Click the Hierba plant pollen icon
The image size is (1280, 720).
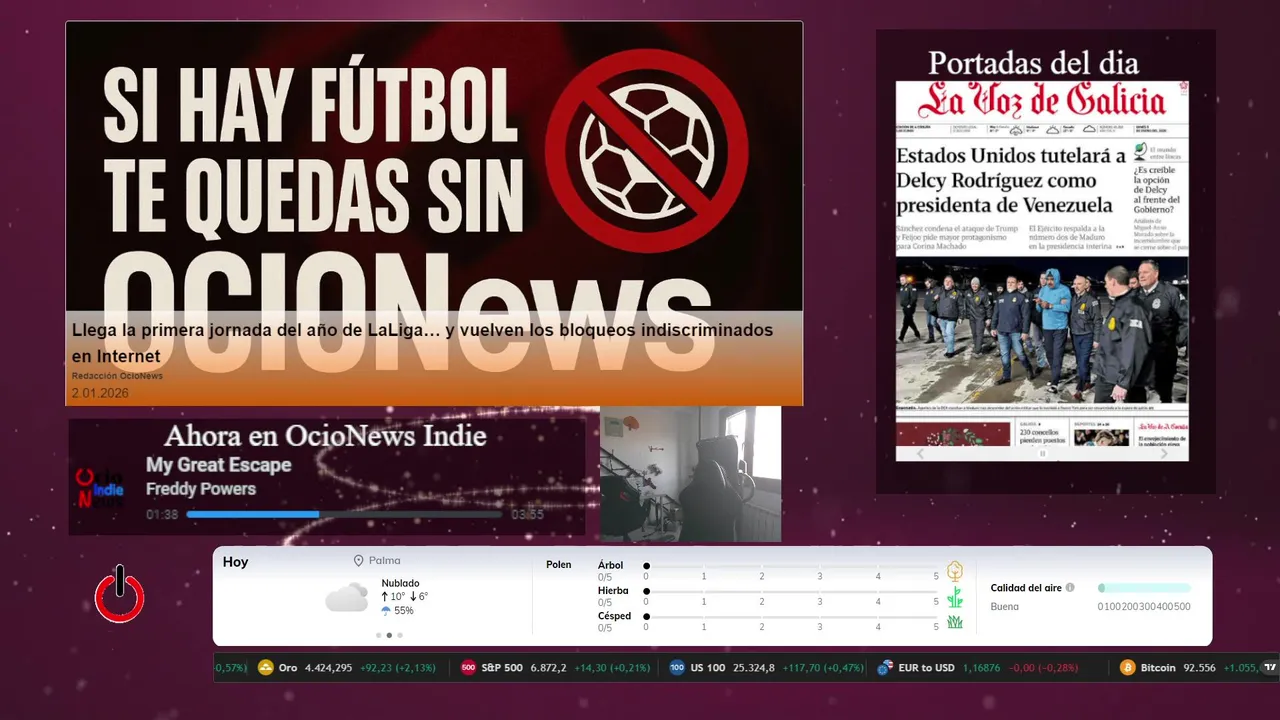955,597
